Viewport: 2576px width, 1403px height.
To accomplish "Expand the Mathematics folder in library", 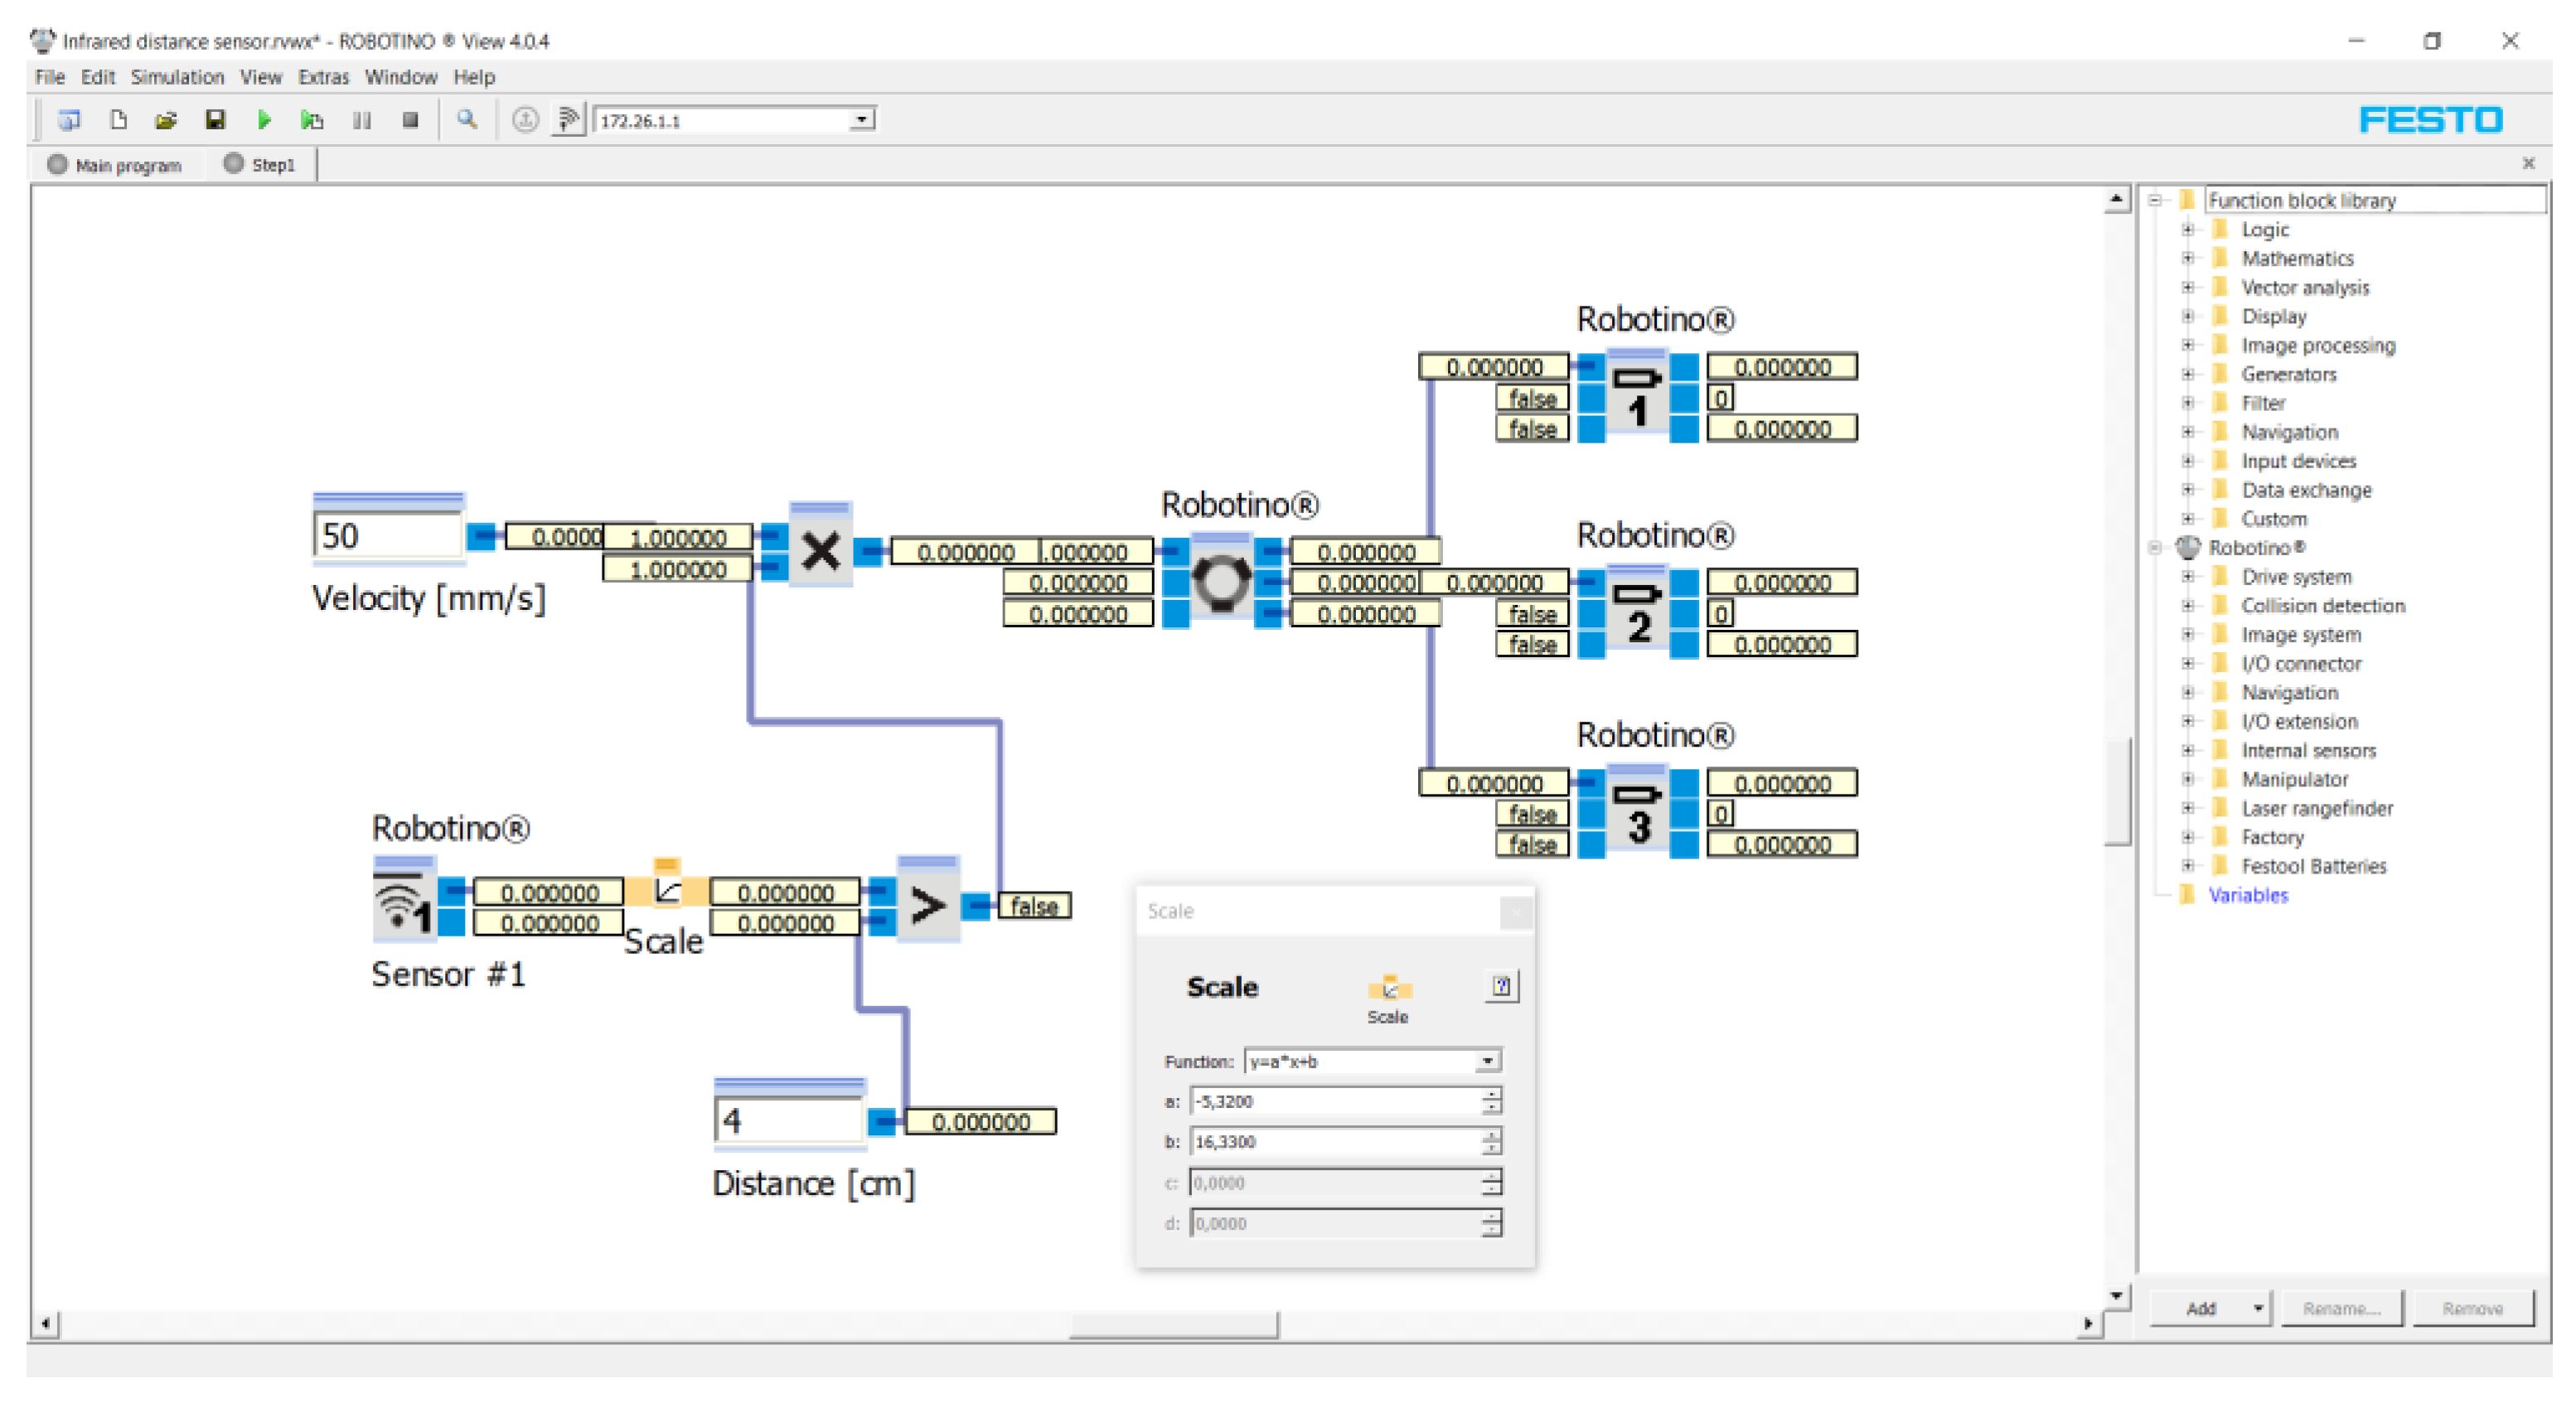I will pyautogui.click(x=2188, y=258).
